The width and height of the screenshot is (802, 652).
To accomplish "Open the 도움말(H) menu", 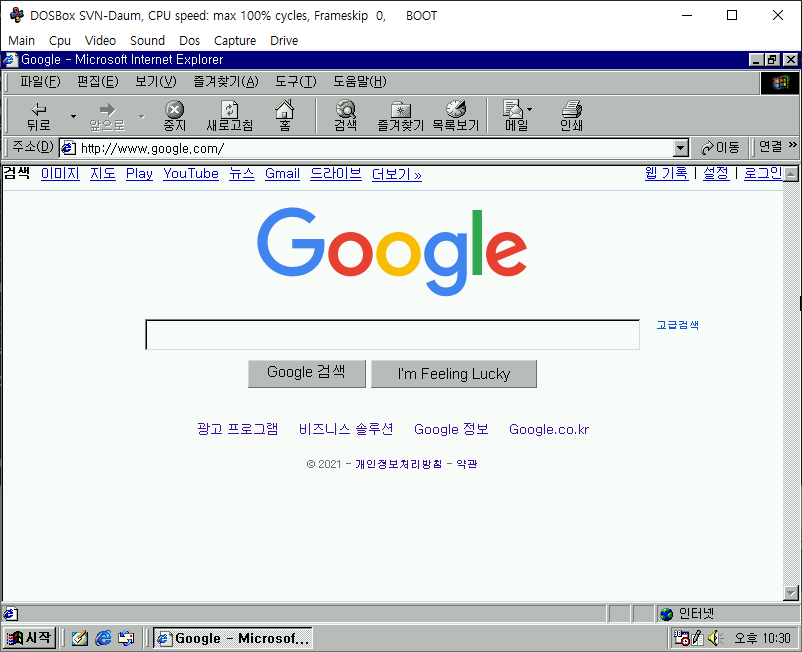I will coord(360,82).
